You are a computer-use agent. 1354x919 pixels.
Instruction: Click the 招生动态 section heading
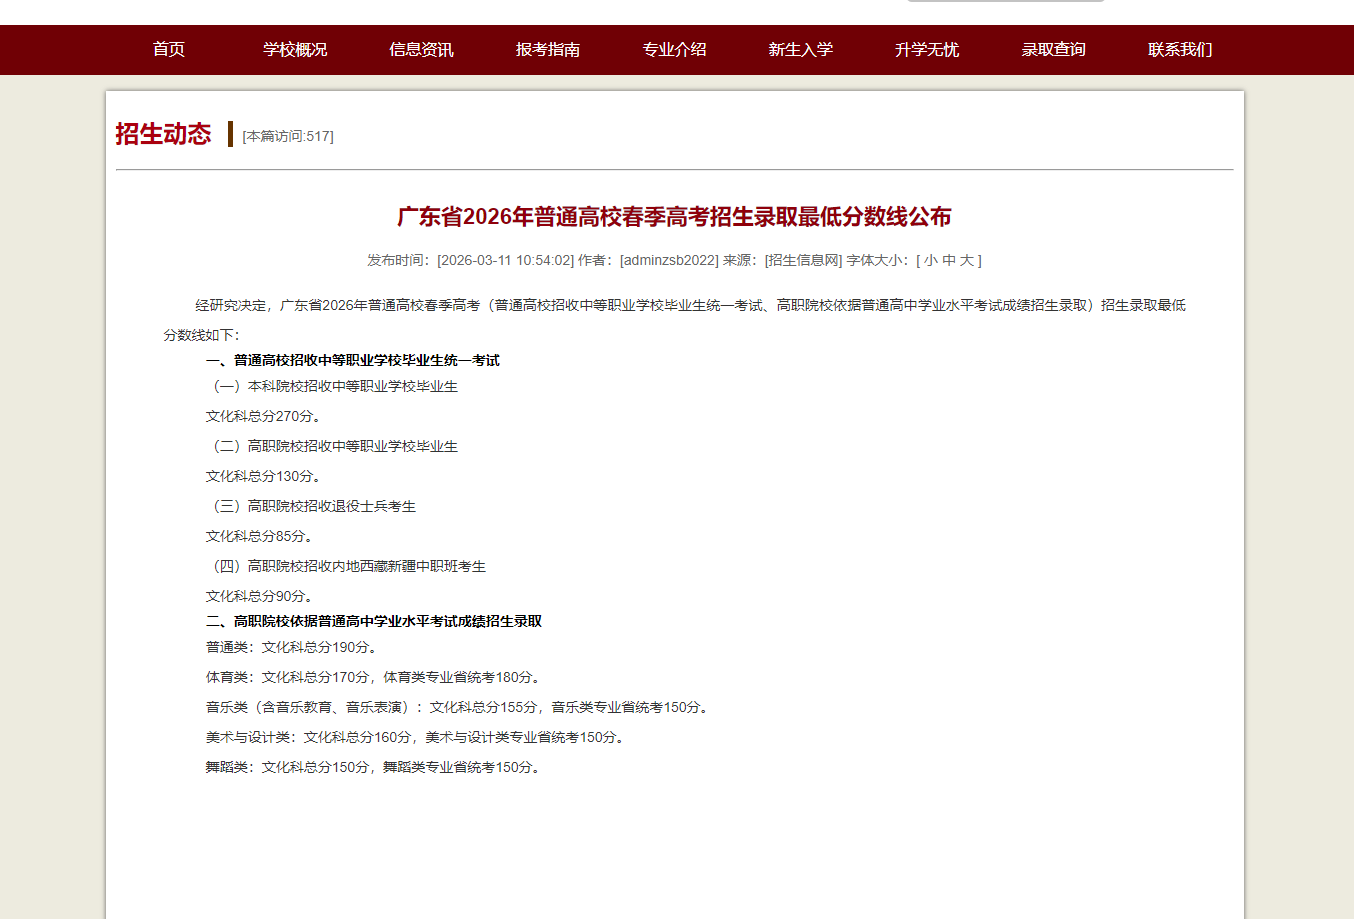(x=164, y=134)
